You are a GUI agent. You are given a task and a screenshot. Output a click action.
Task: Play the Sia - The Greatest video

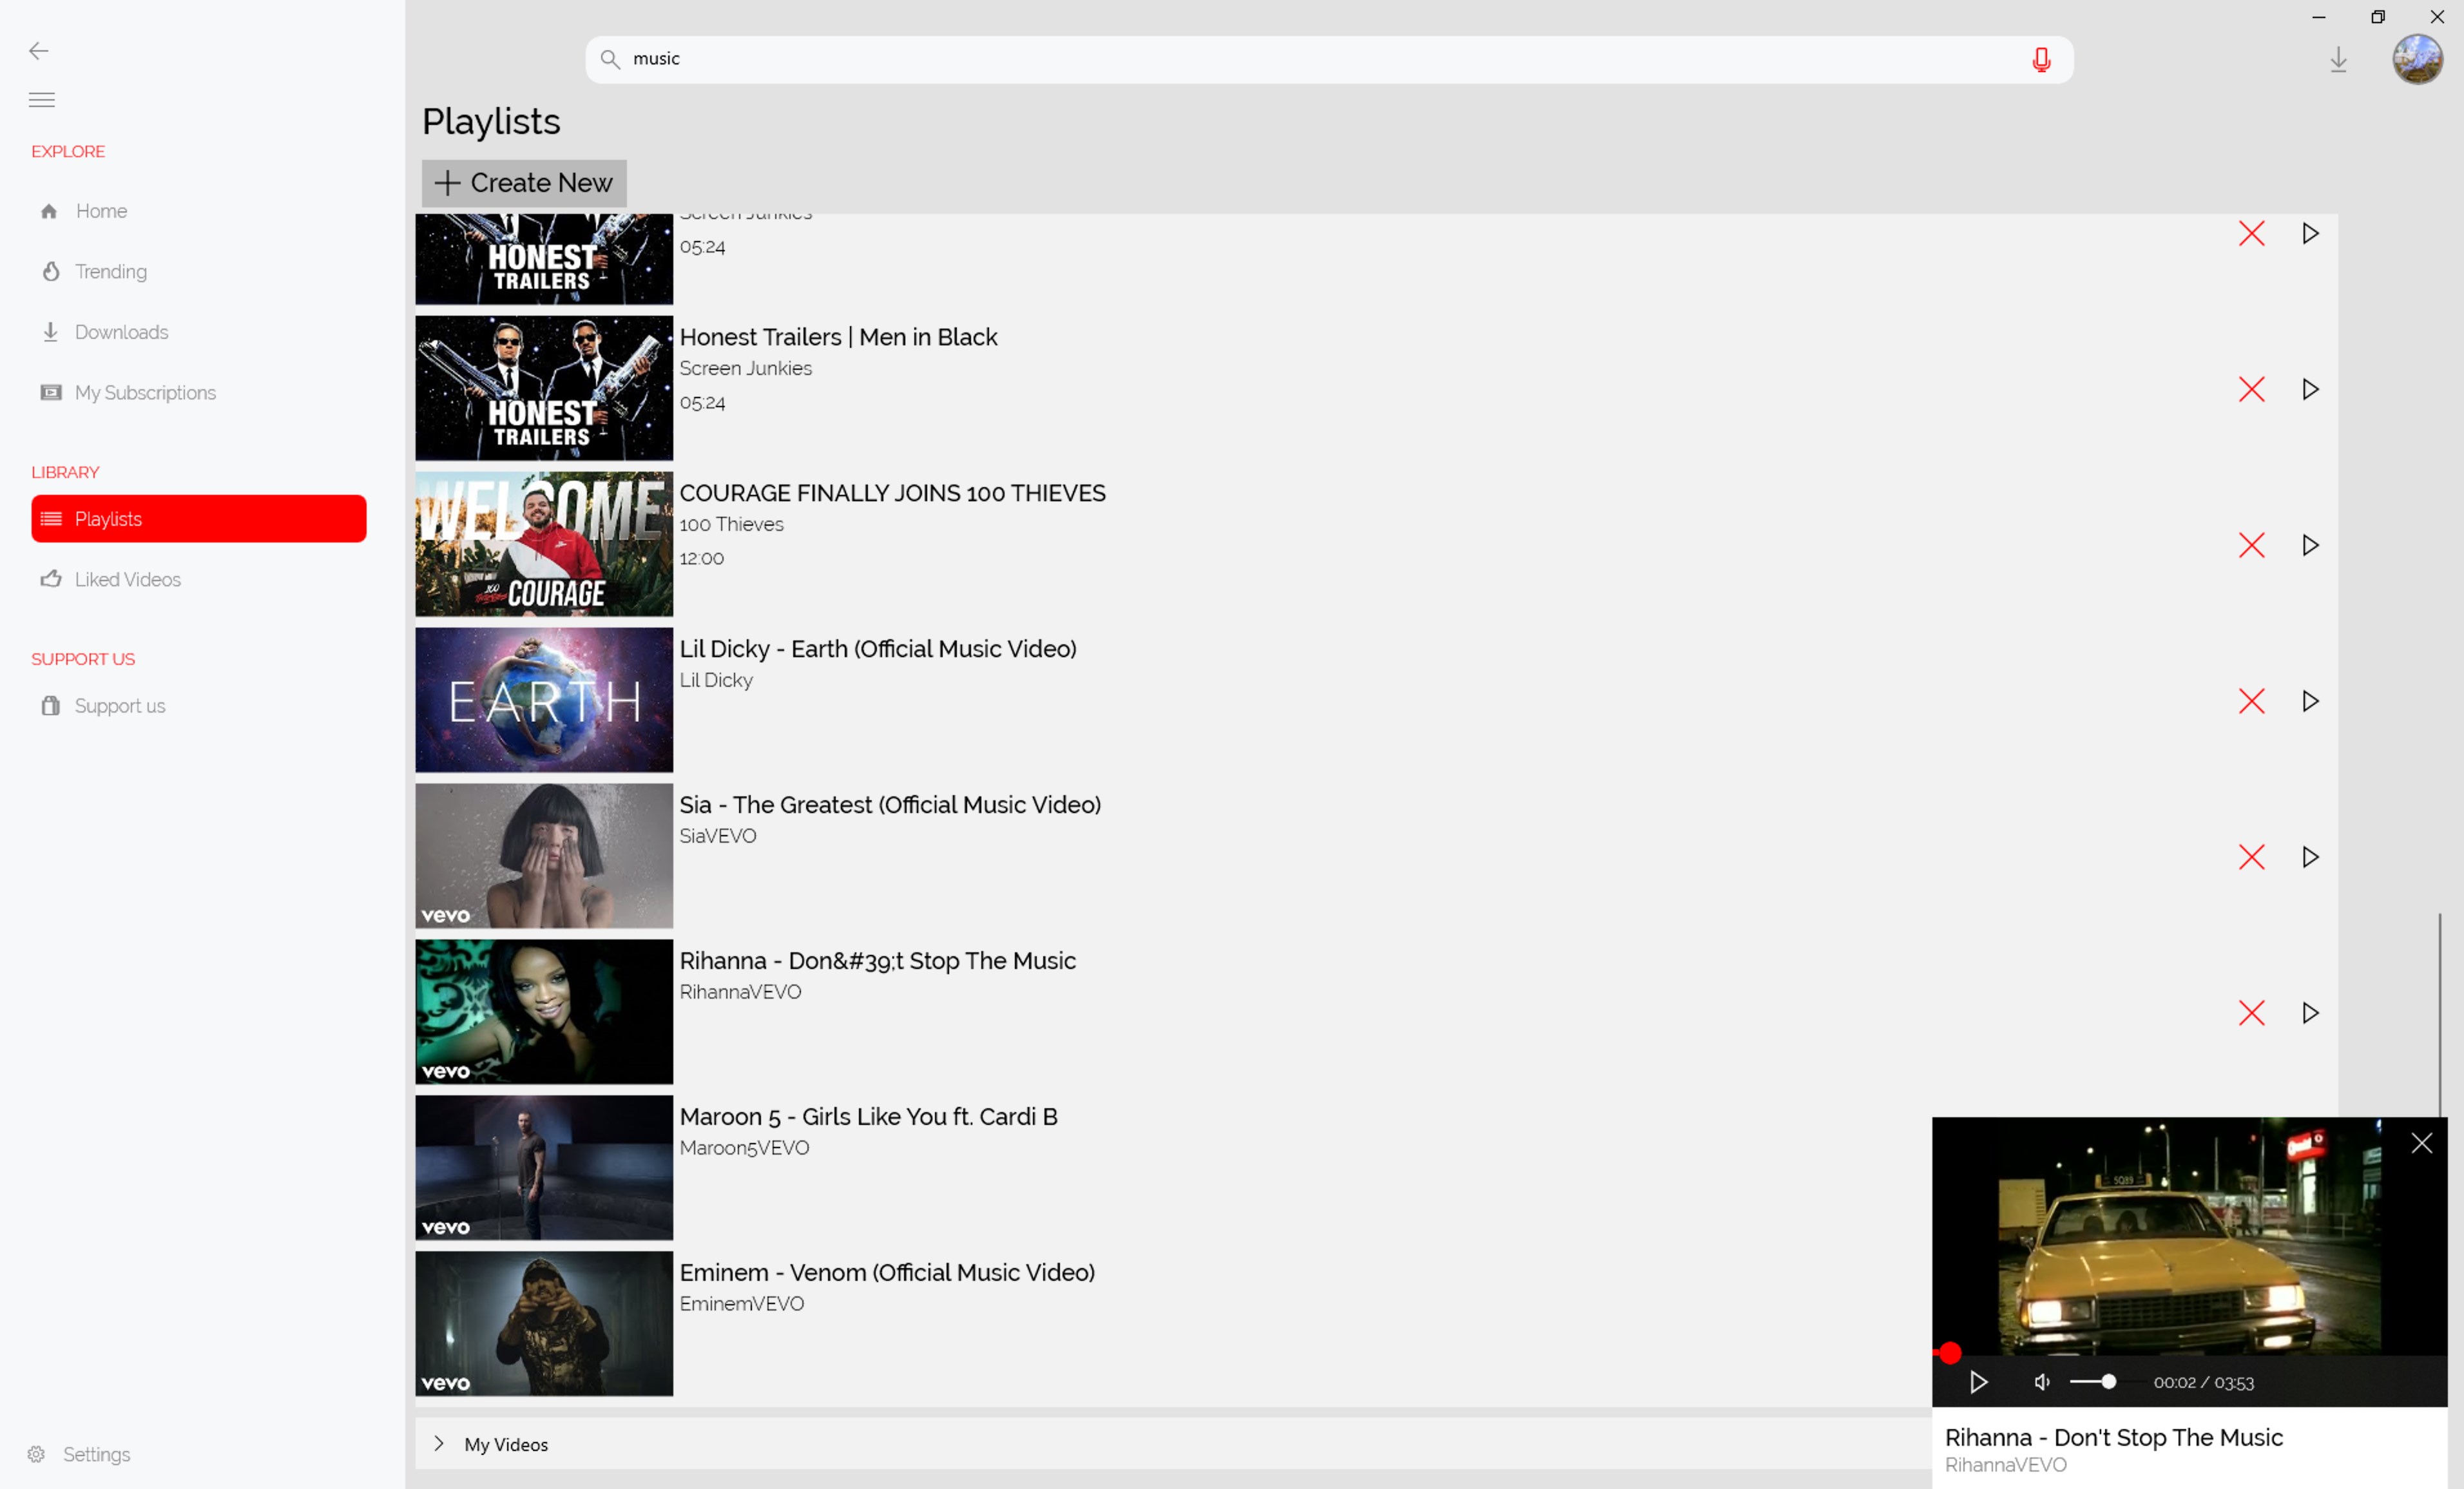[x=2310, y=857]
